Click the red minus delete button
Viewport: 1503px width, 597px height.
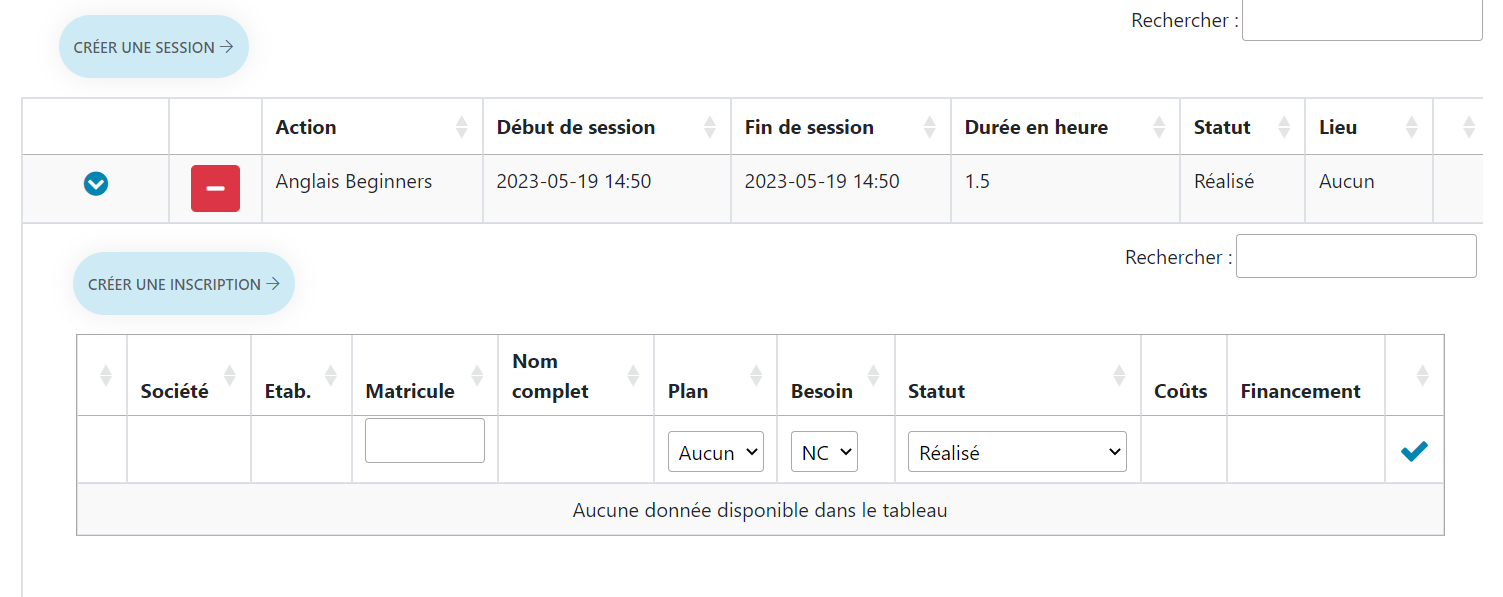coord(216,188)
